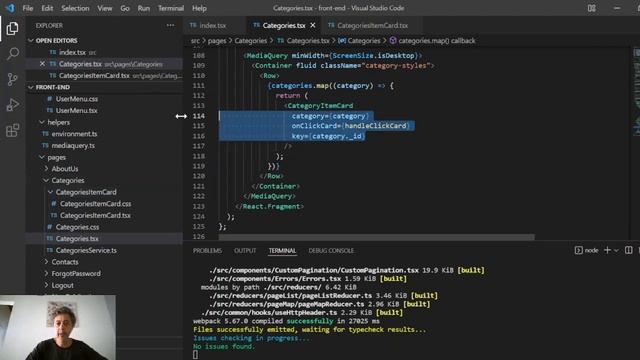Open environment.ts file
The width and height of the screenshot is (640, 360).
point(74,134)
